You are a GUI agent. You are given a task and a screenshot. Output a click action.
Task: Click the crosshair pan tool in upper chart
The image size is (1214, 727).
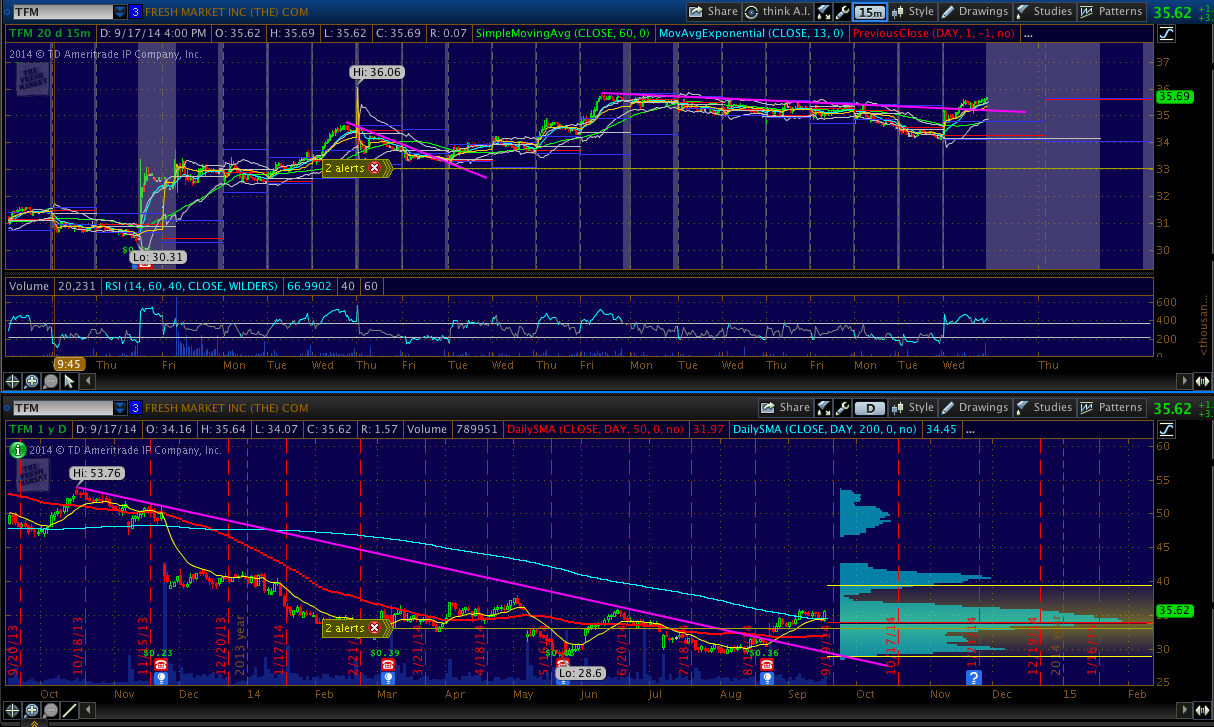point(13,381)
